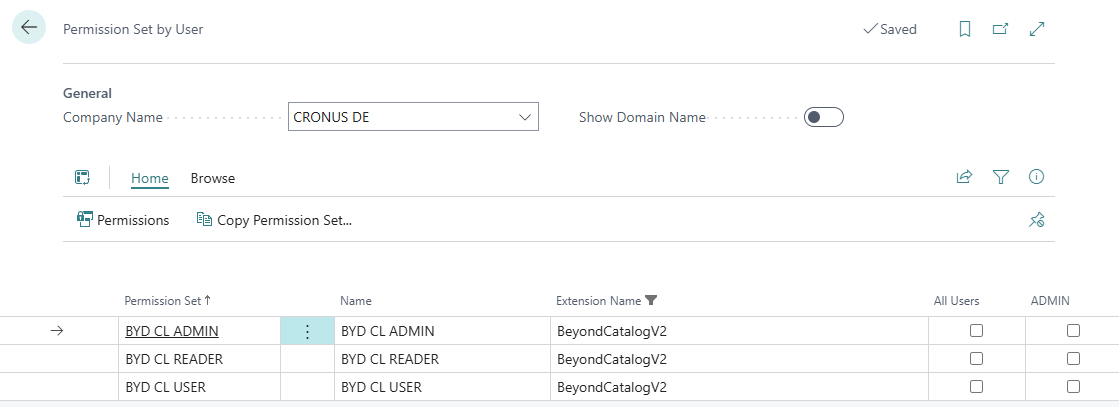The height and width of the screenshot is (407, 1119).
Task: Select the BYD CL READER permission set cell
Action: (199, 359)
